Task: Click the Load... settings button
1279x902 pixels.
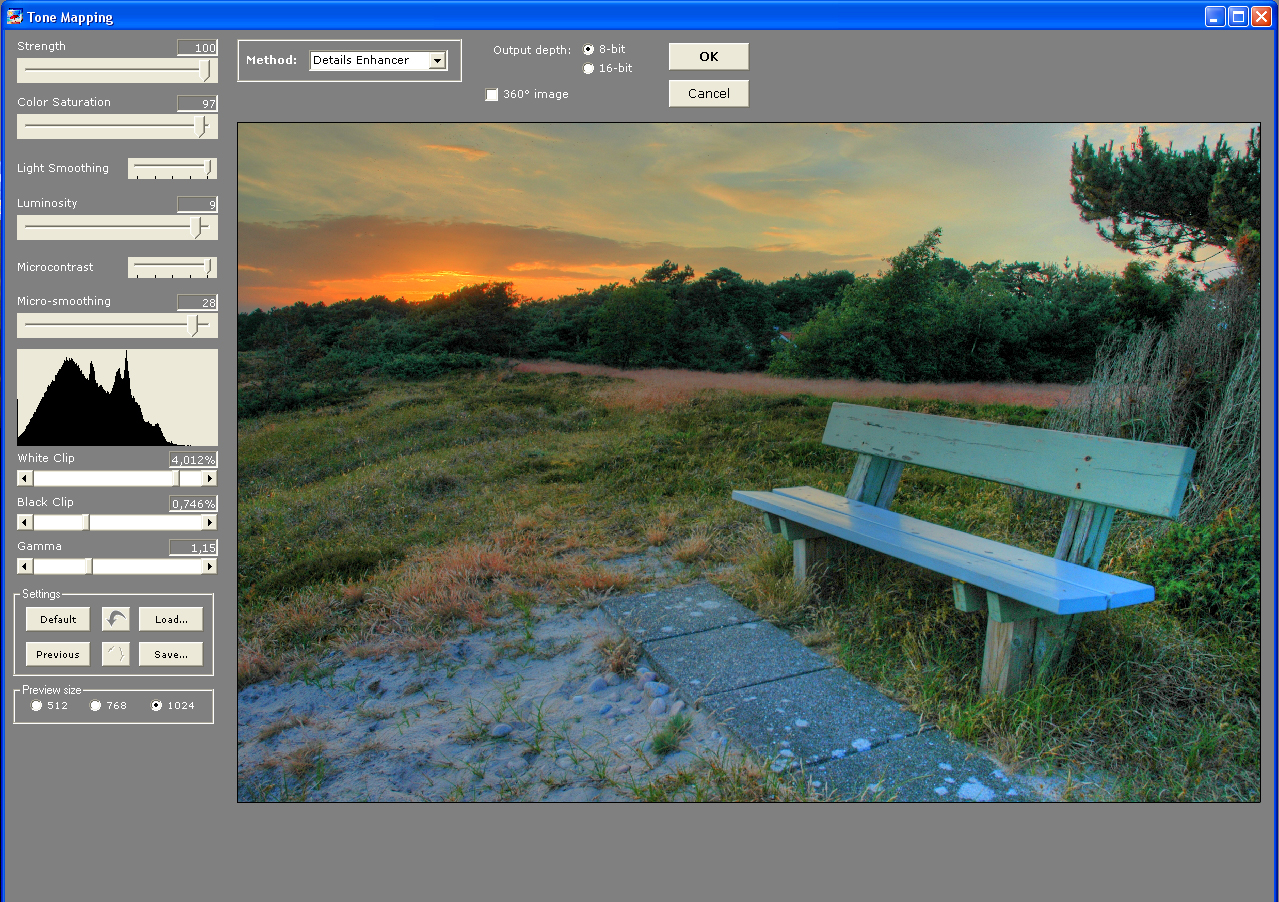Action: [x=171, y=619]
